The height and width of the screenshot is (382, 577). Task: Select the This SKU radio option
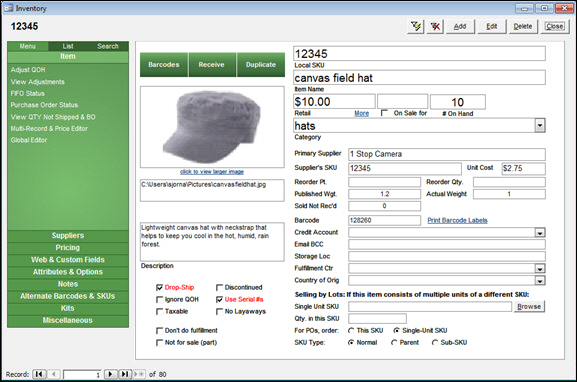coord(351,330)
